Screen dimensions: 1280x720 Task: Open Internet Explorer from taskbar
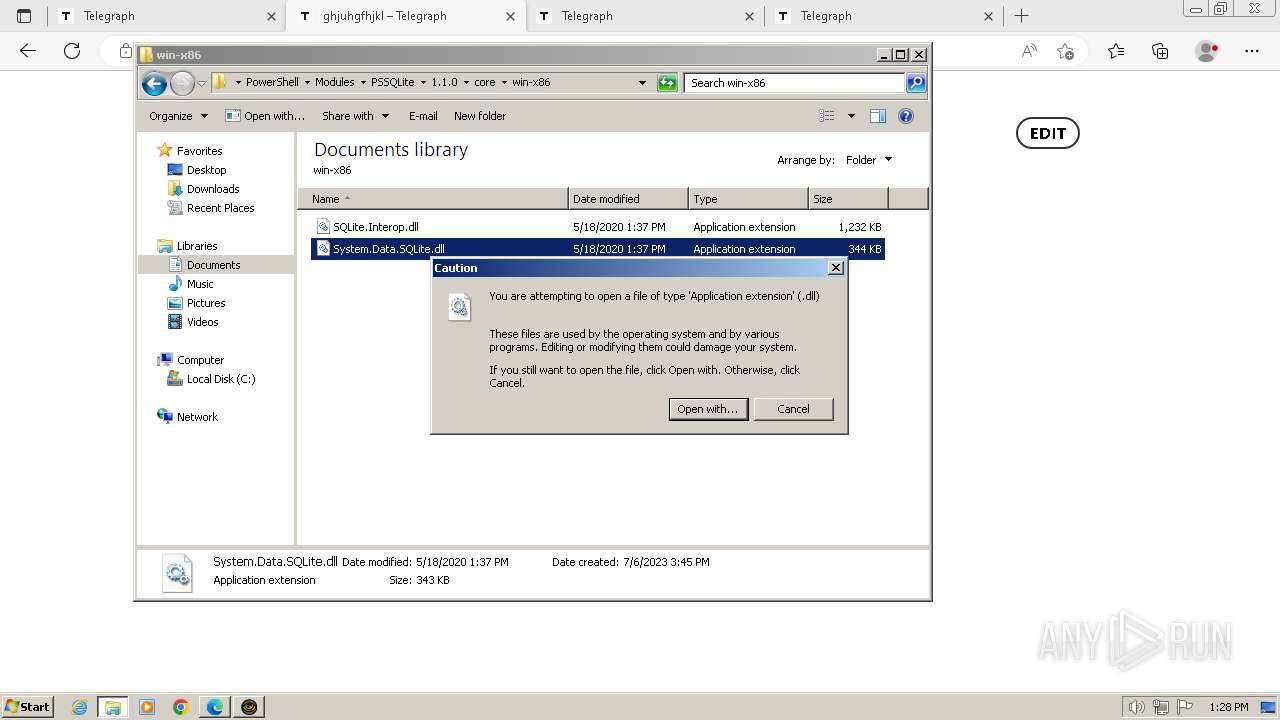click(80, 707)
